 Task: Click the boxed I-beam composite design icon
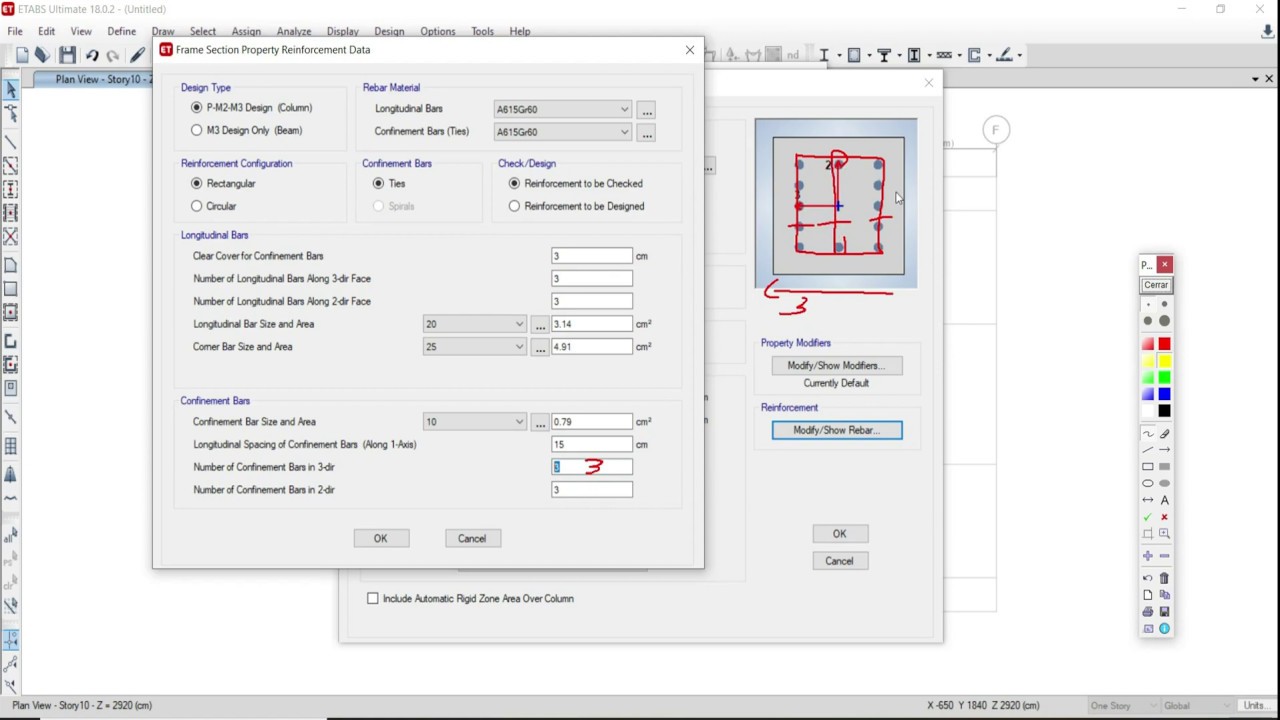coord(914,55)
